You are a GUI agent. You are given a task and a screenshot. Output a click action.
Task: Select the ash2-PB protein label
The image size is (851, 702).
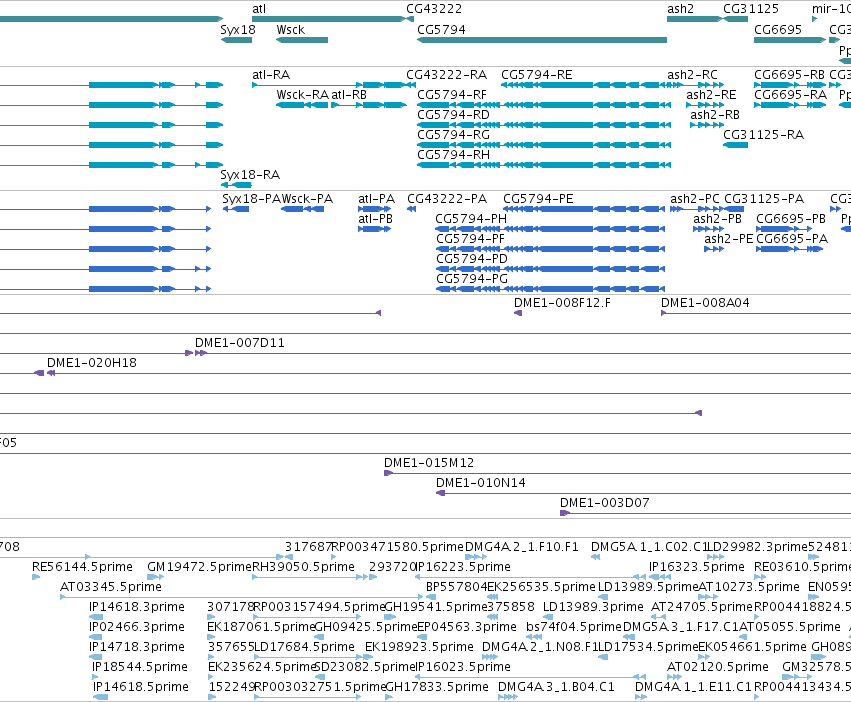(717, 218)
